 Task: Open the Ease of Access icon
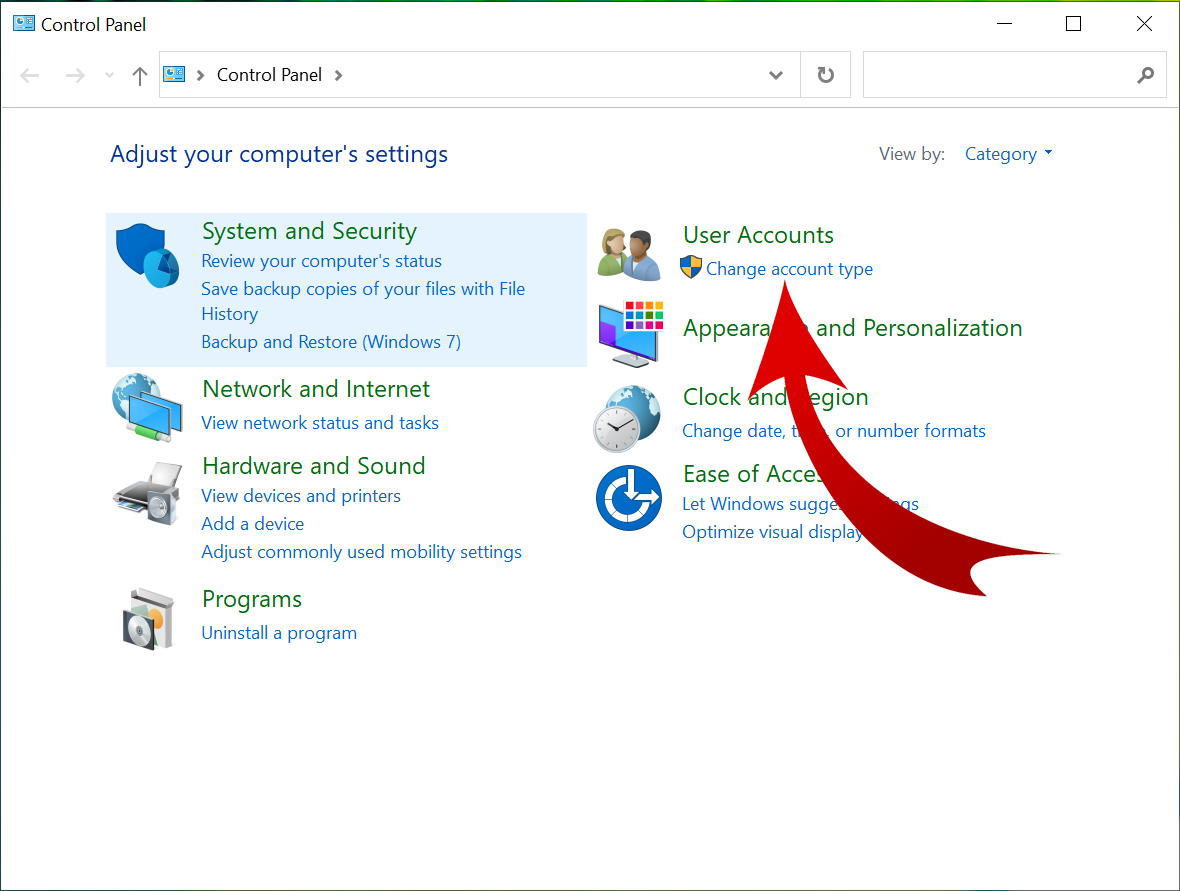(x=628, y=497)
